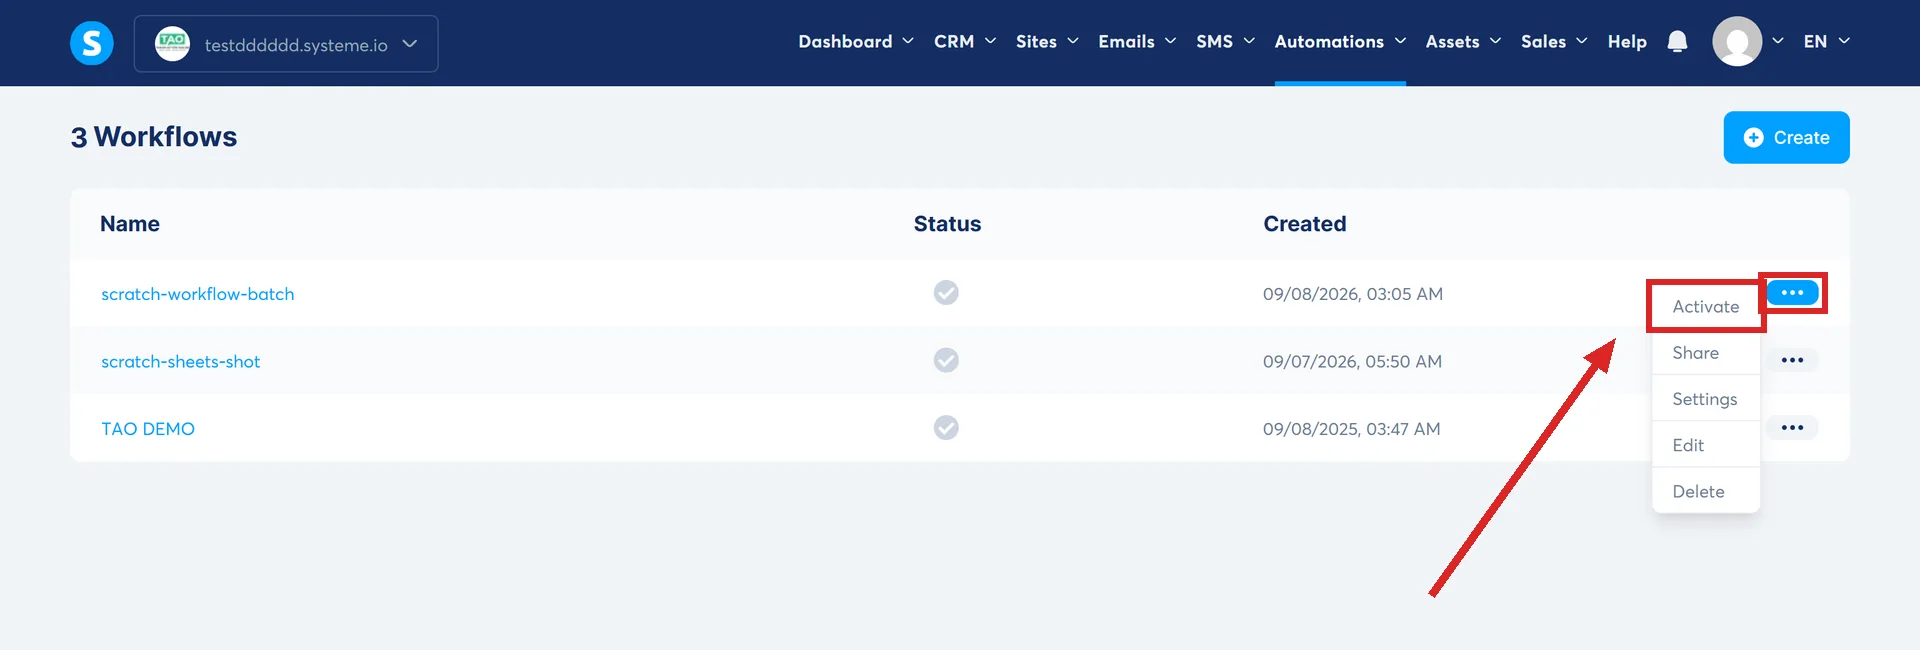Open the user profile avatar menu
The width and height of the screenshot is (1920, 650).
click(1737, 41)
